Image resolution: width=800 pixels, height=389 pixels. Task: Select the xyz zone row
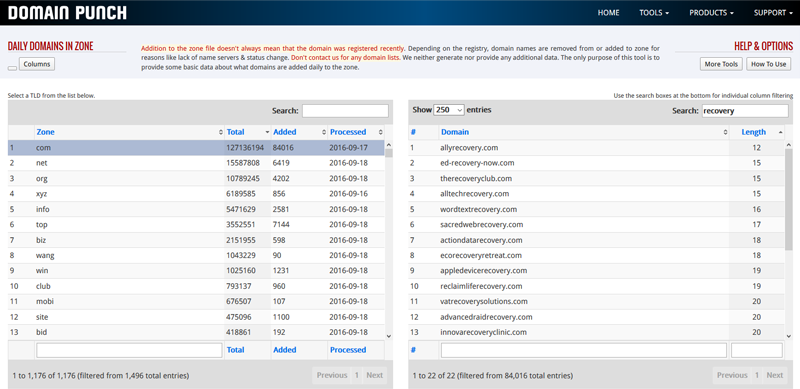point(196,194)
